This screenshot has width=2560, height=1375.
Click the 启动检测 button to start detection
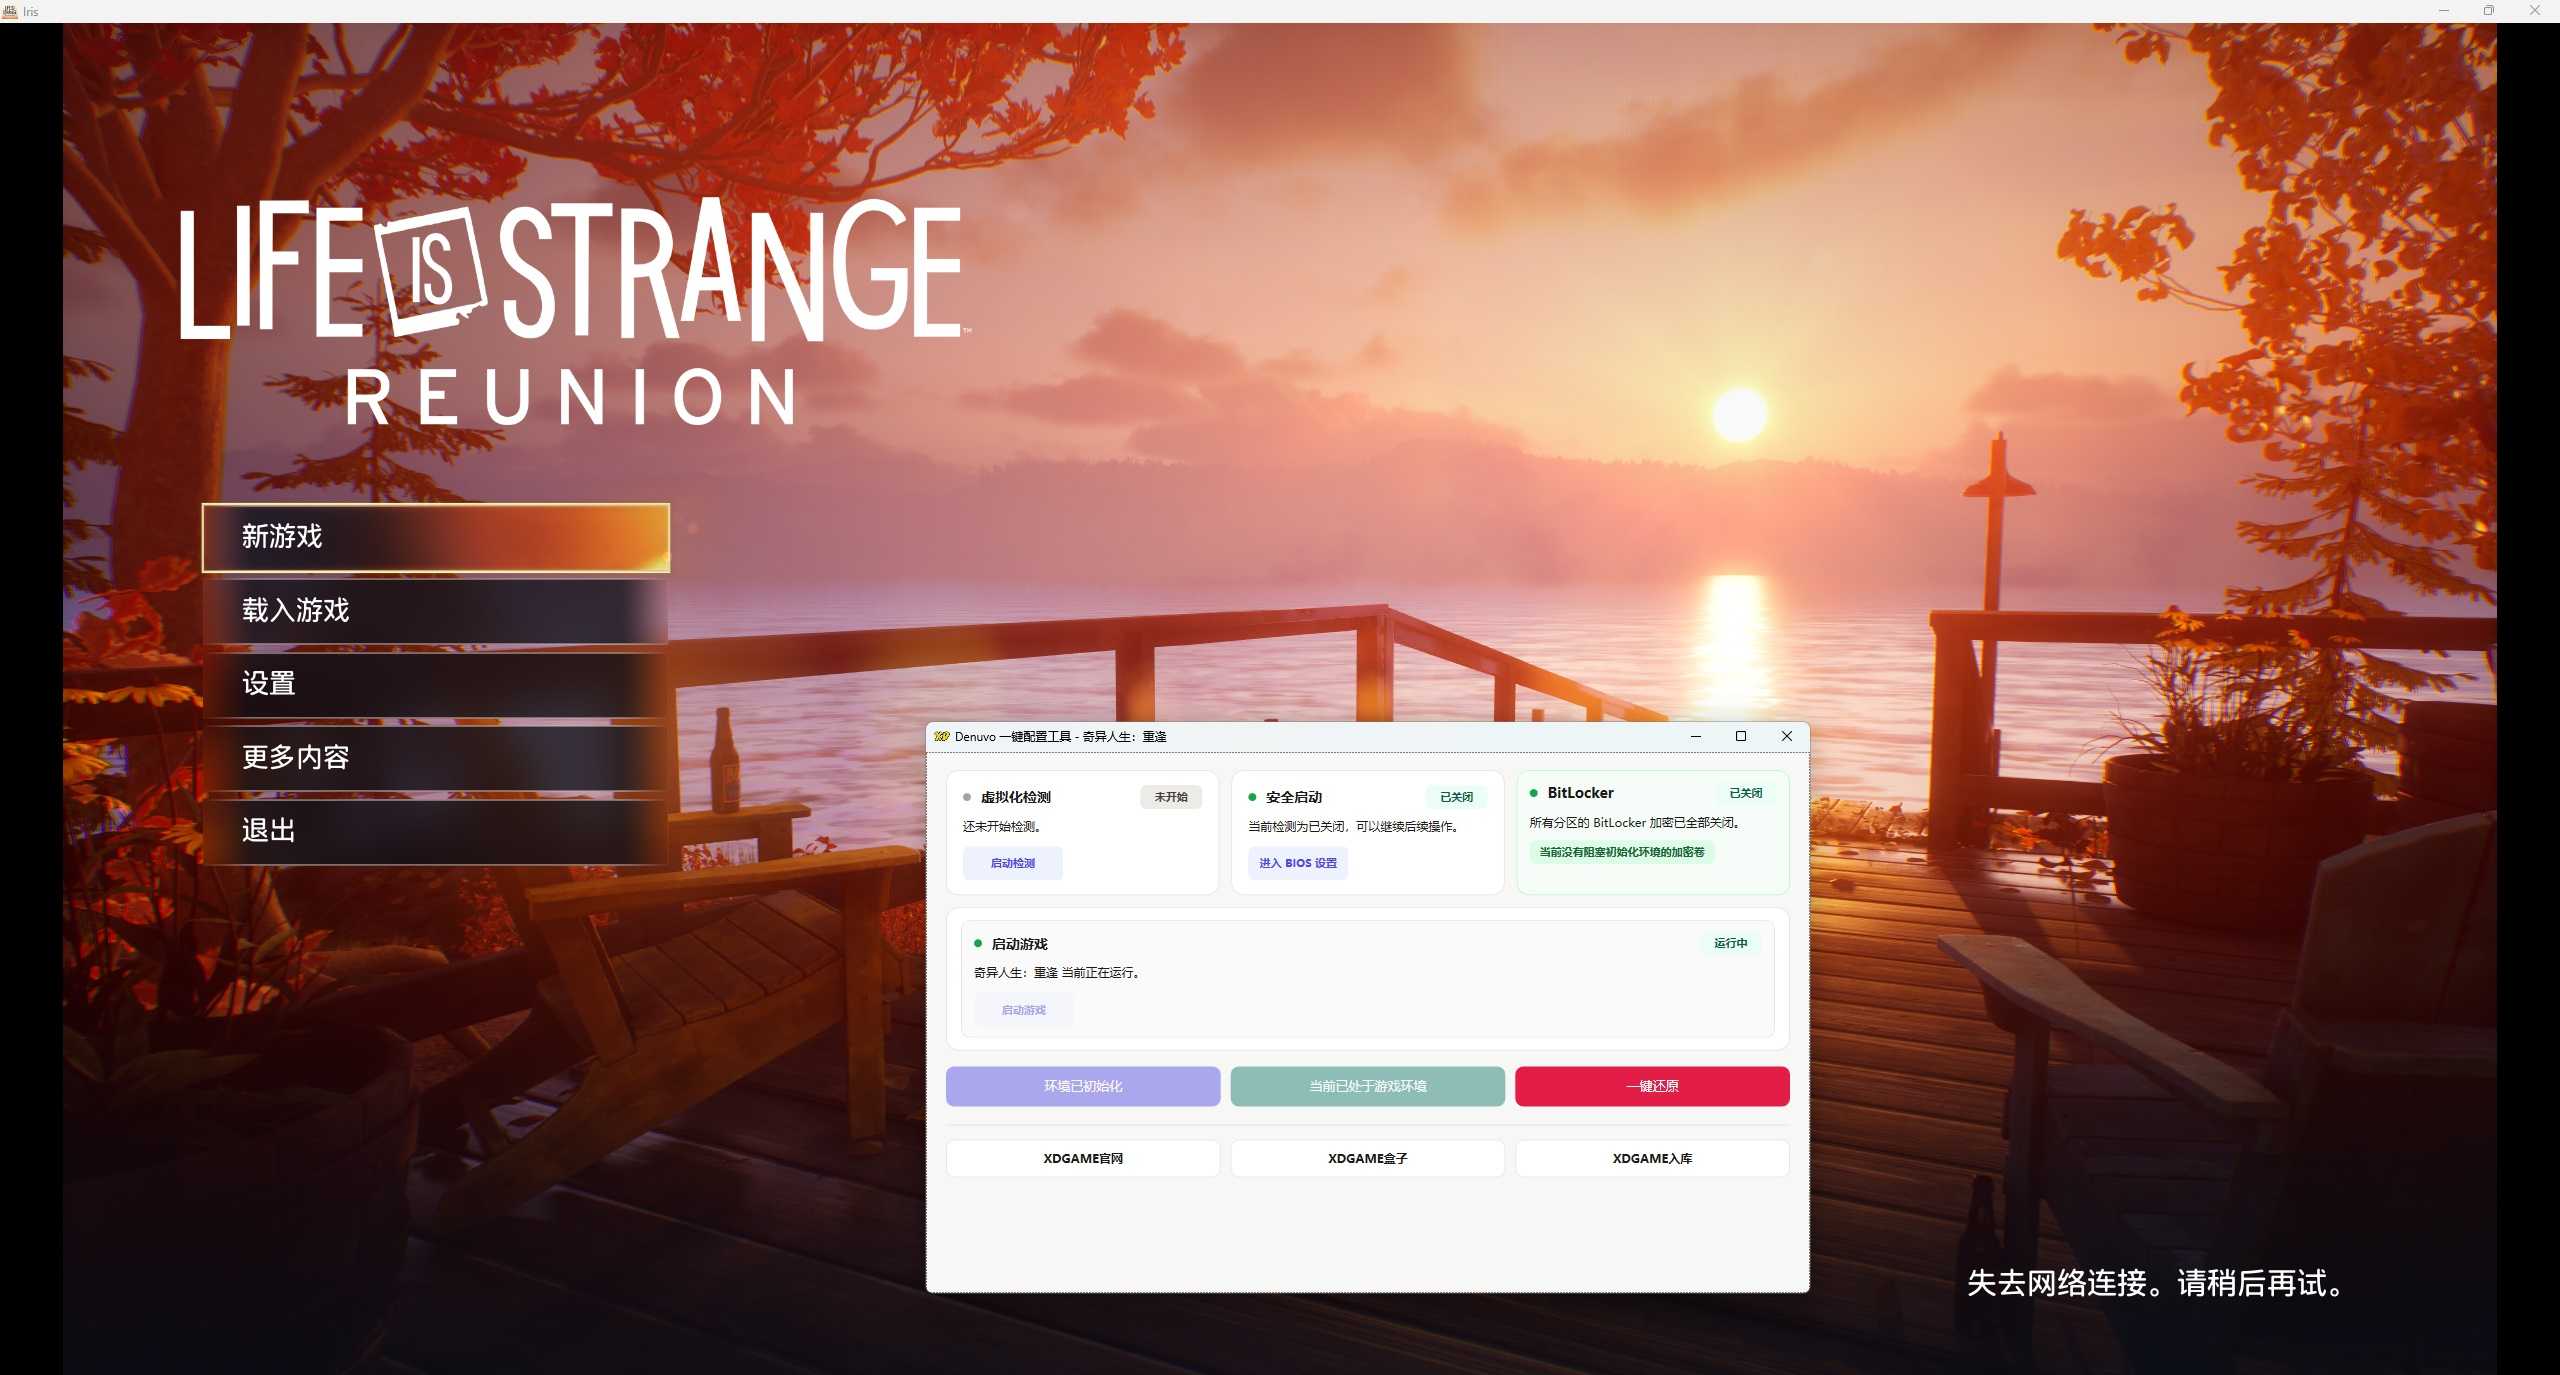[1012, 862]
